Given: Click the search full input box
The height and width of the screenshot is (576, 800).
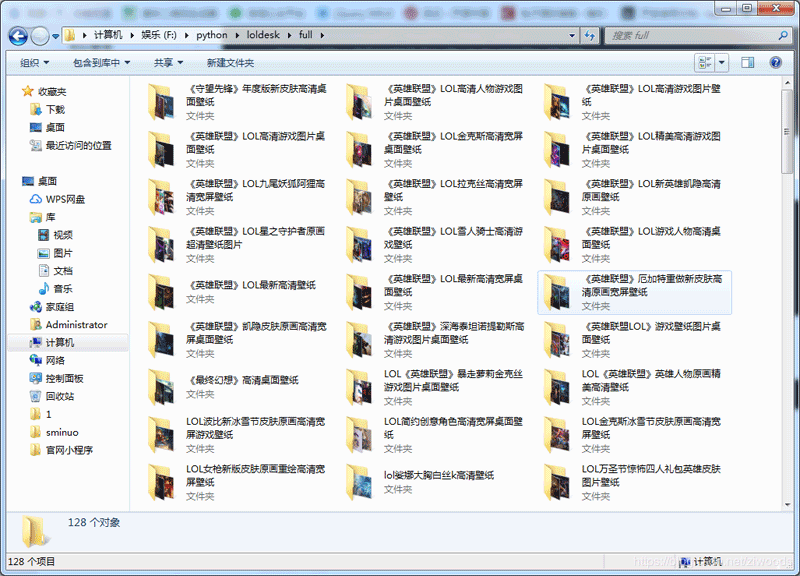Looking at the screenshot, I should coord(691,35).
